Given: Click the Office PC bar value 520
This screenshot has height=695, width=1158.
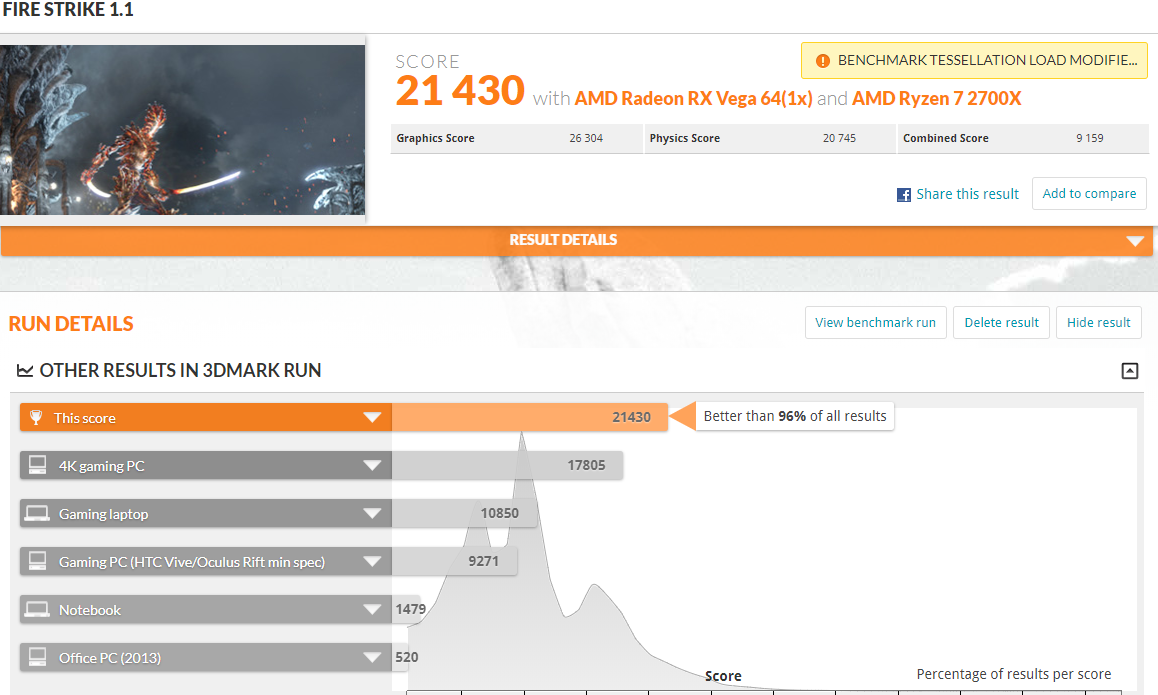Looking at the screenshot, I should [x=407, y=657].
